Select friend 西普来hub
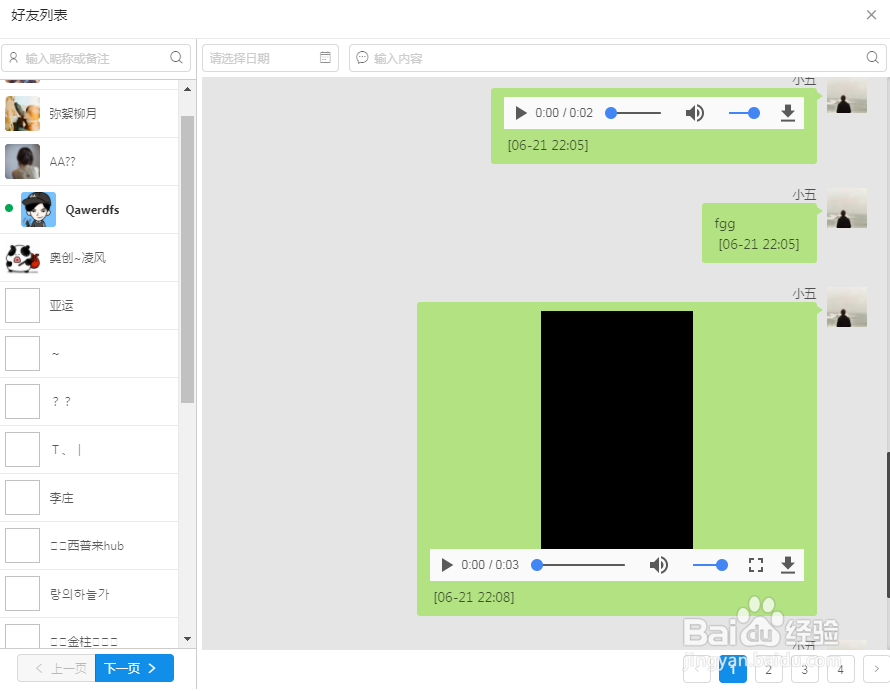 [90, 546]
